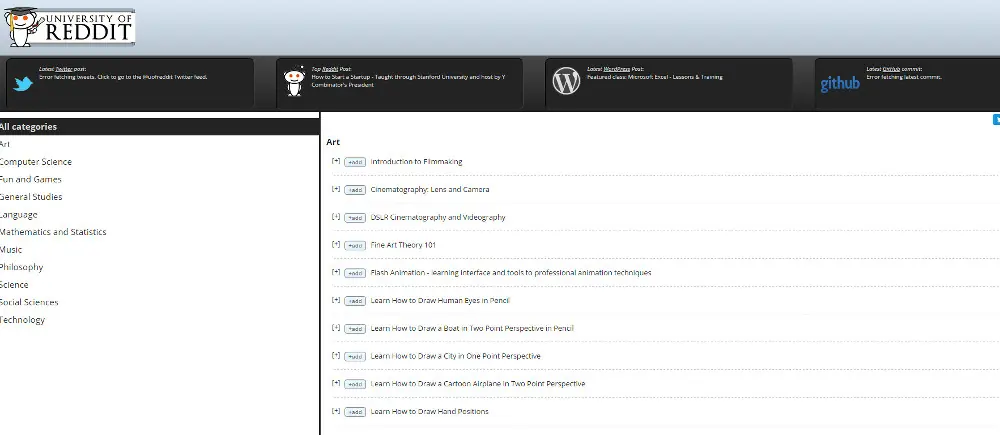Open the Introduction to Filmmaking title

tap(416, 162)
